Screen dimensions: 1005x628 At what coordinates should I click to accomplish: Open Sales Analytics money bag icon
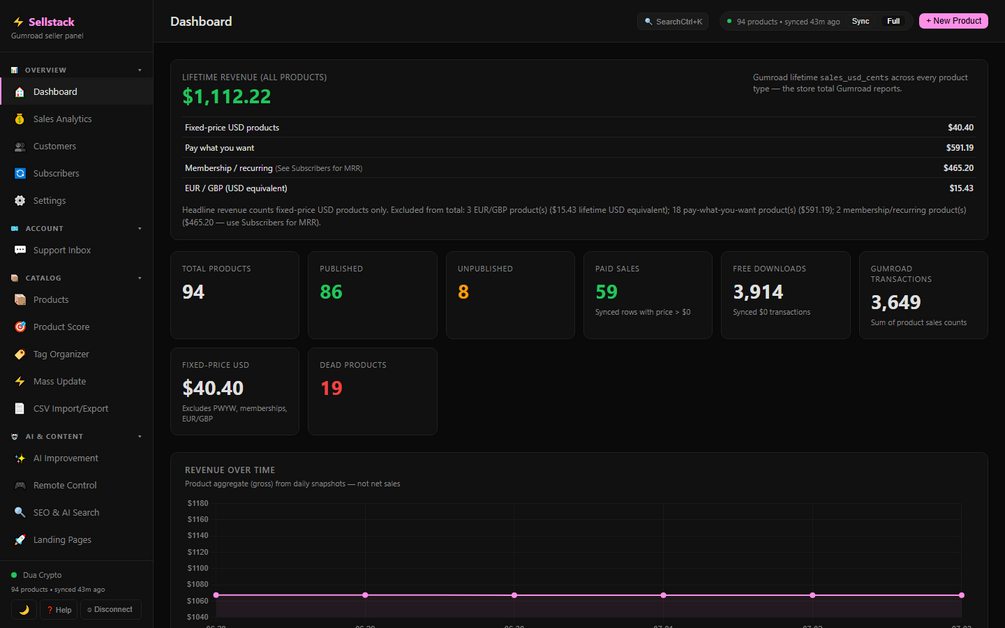tap(20, 119)
